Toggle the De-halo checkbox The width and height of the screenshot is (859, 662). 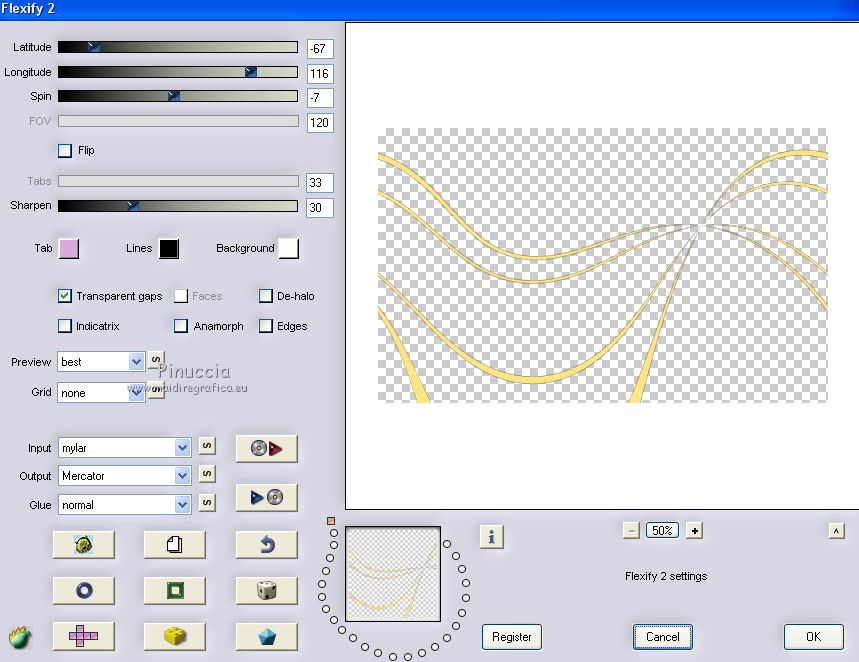[x=266, y=296]
